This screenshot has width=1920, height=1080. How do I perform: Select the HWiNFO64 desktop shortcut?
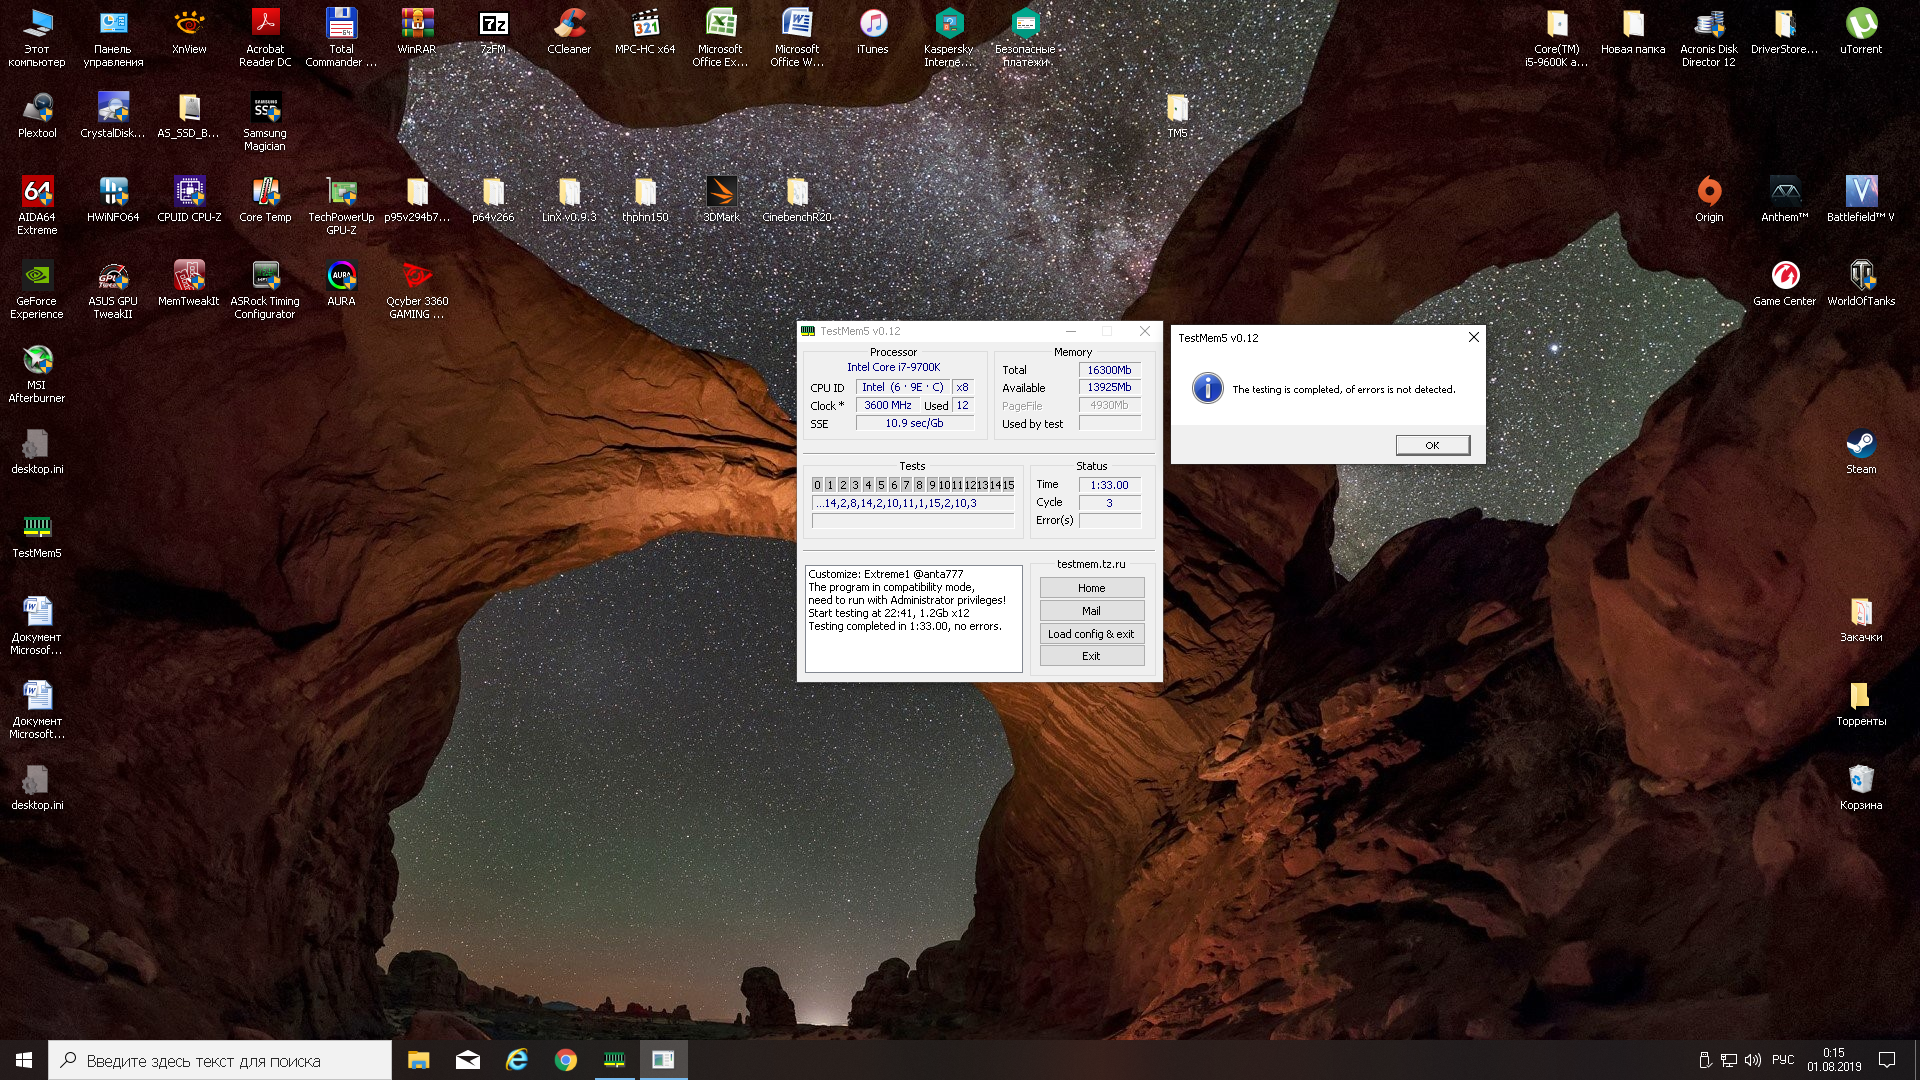(x=113, y=192)
